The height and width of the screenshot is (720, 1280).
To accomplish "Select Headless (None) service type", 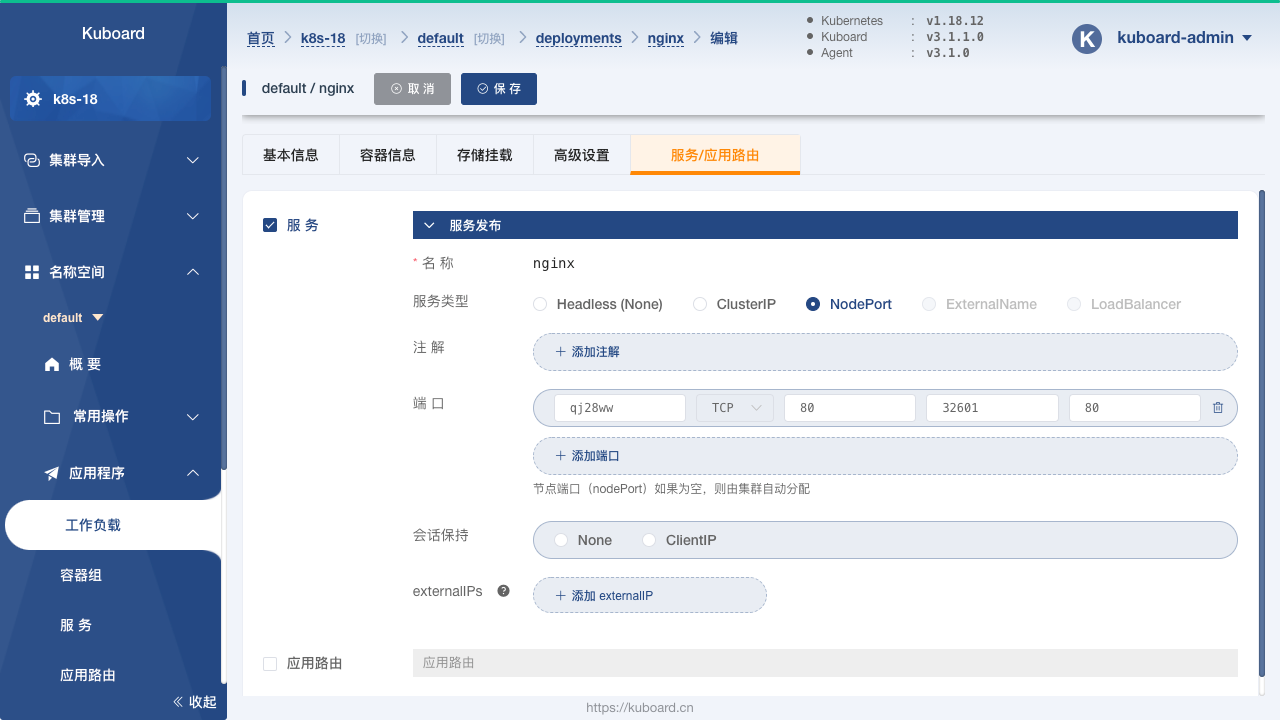I will pyautogui.click(x=598, y=304).
